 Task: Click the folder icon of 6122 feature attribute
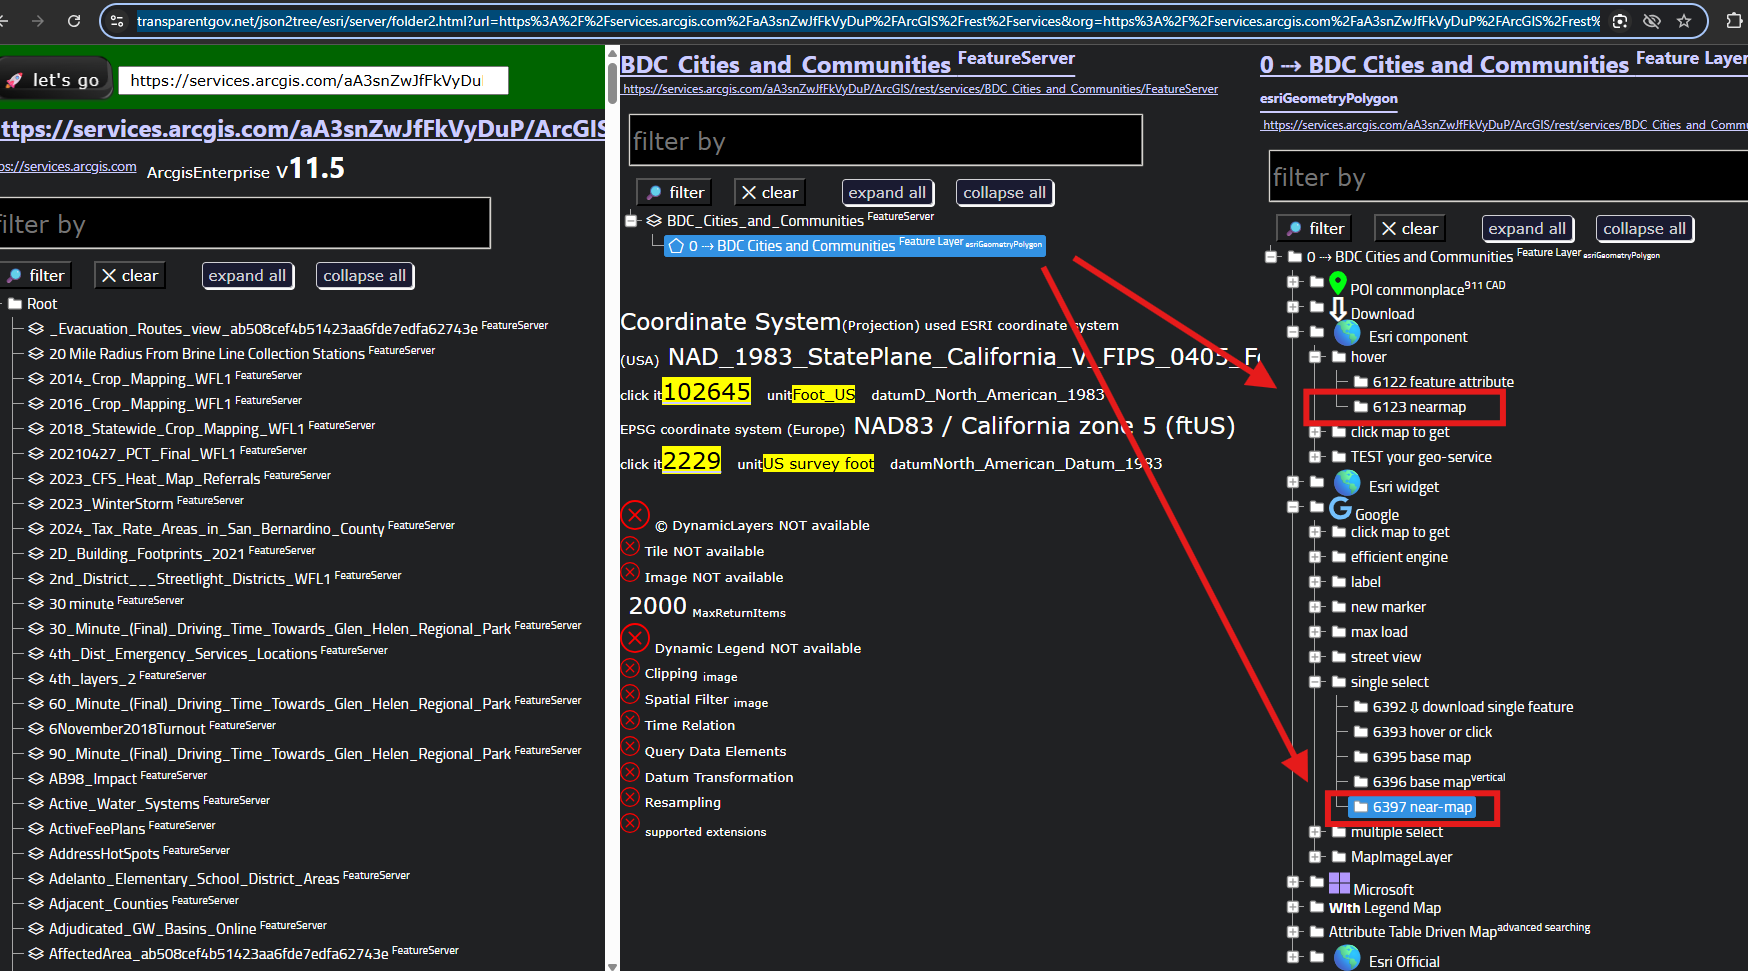pos(1361,382)
